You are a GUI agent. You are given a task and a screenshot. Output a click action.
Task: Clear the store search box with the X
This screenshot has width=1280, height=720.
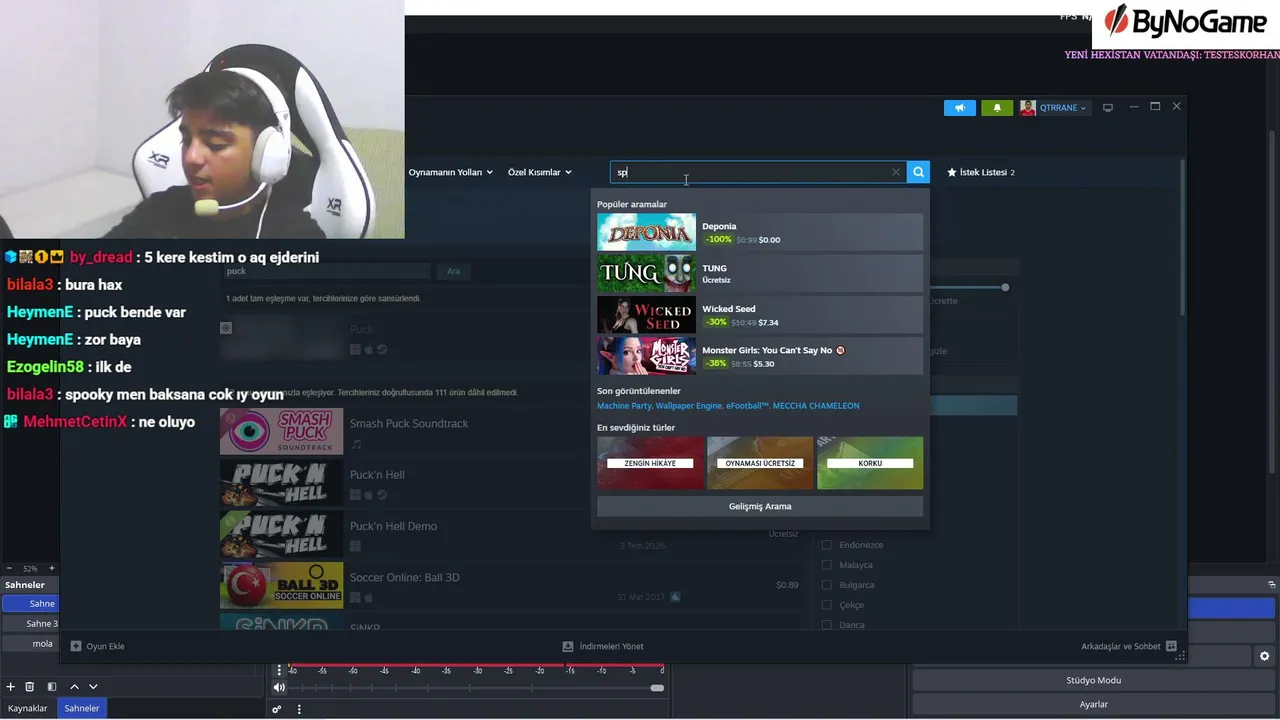coord(896,172)
